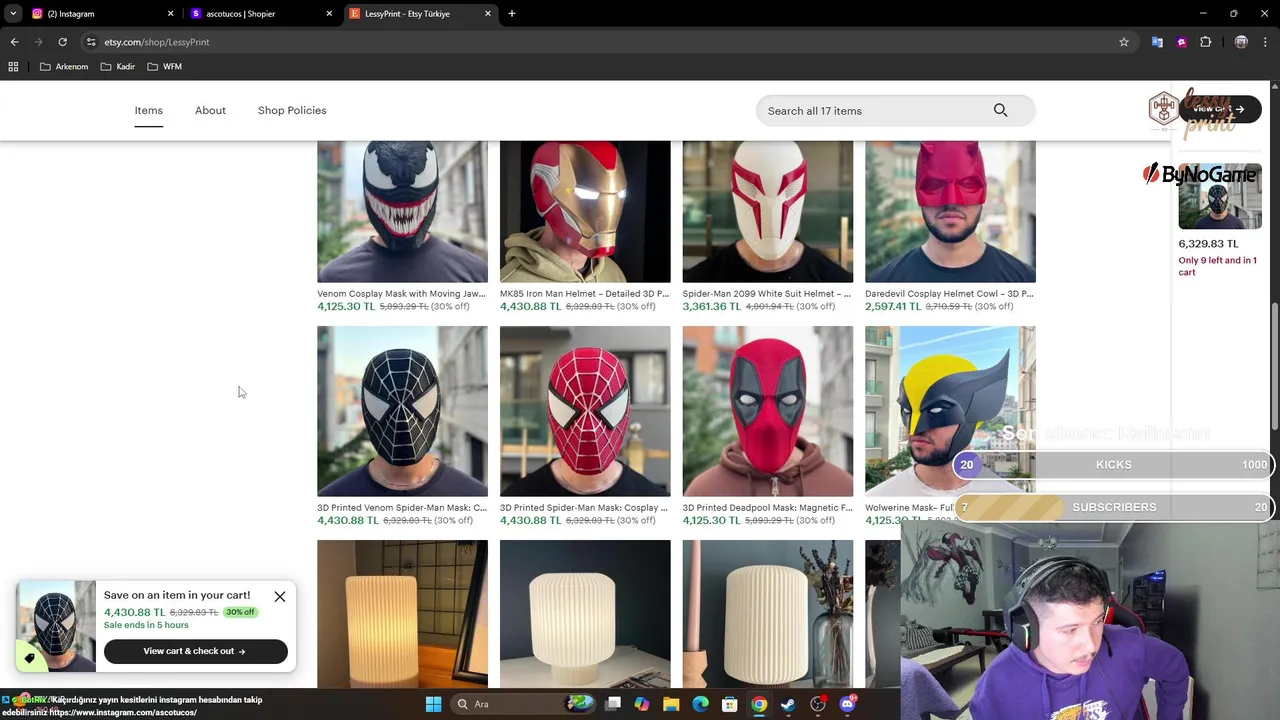Open the 3D Printed Deadpool Mask image
The width and height of the screenshot is (1280, 720).
click(x=768, y=411)
